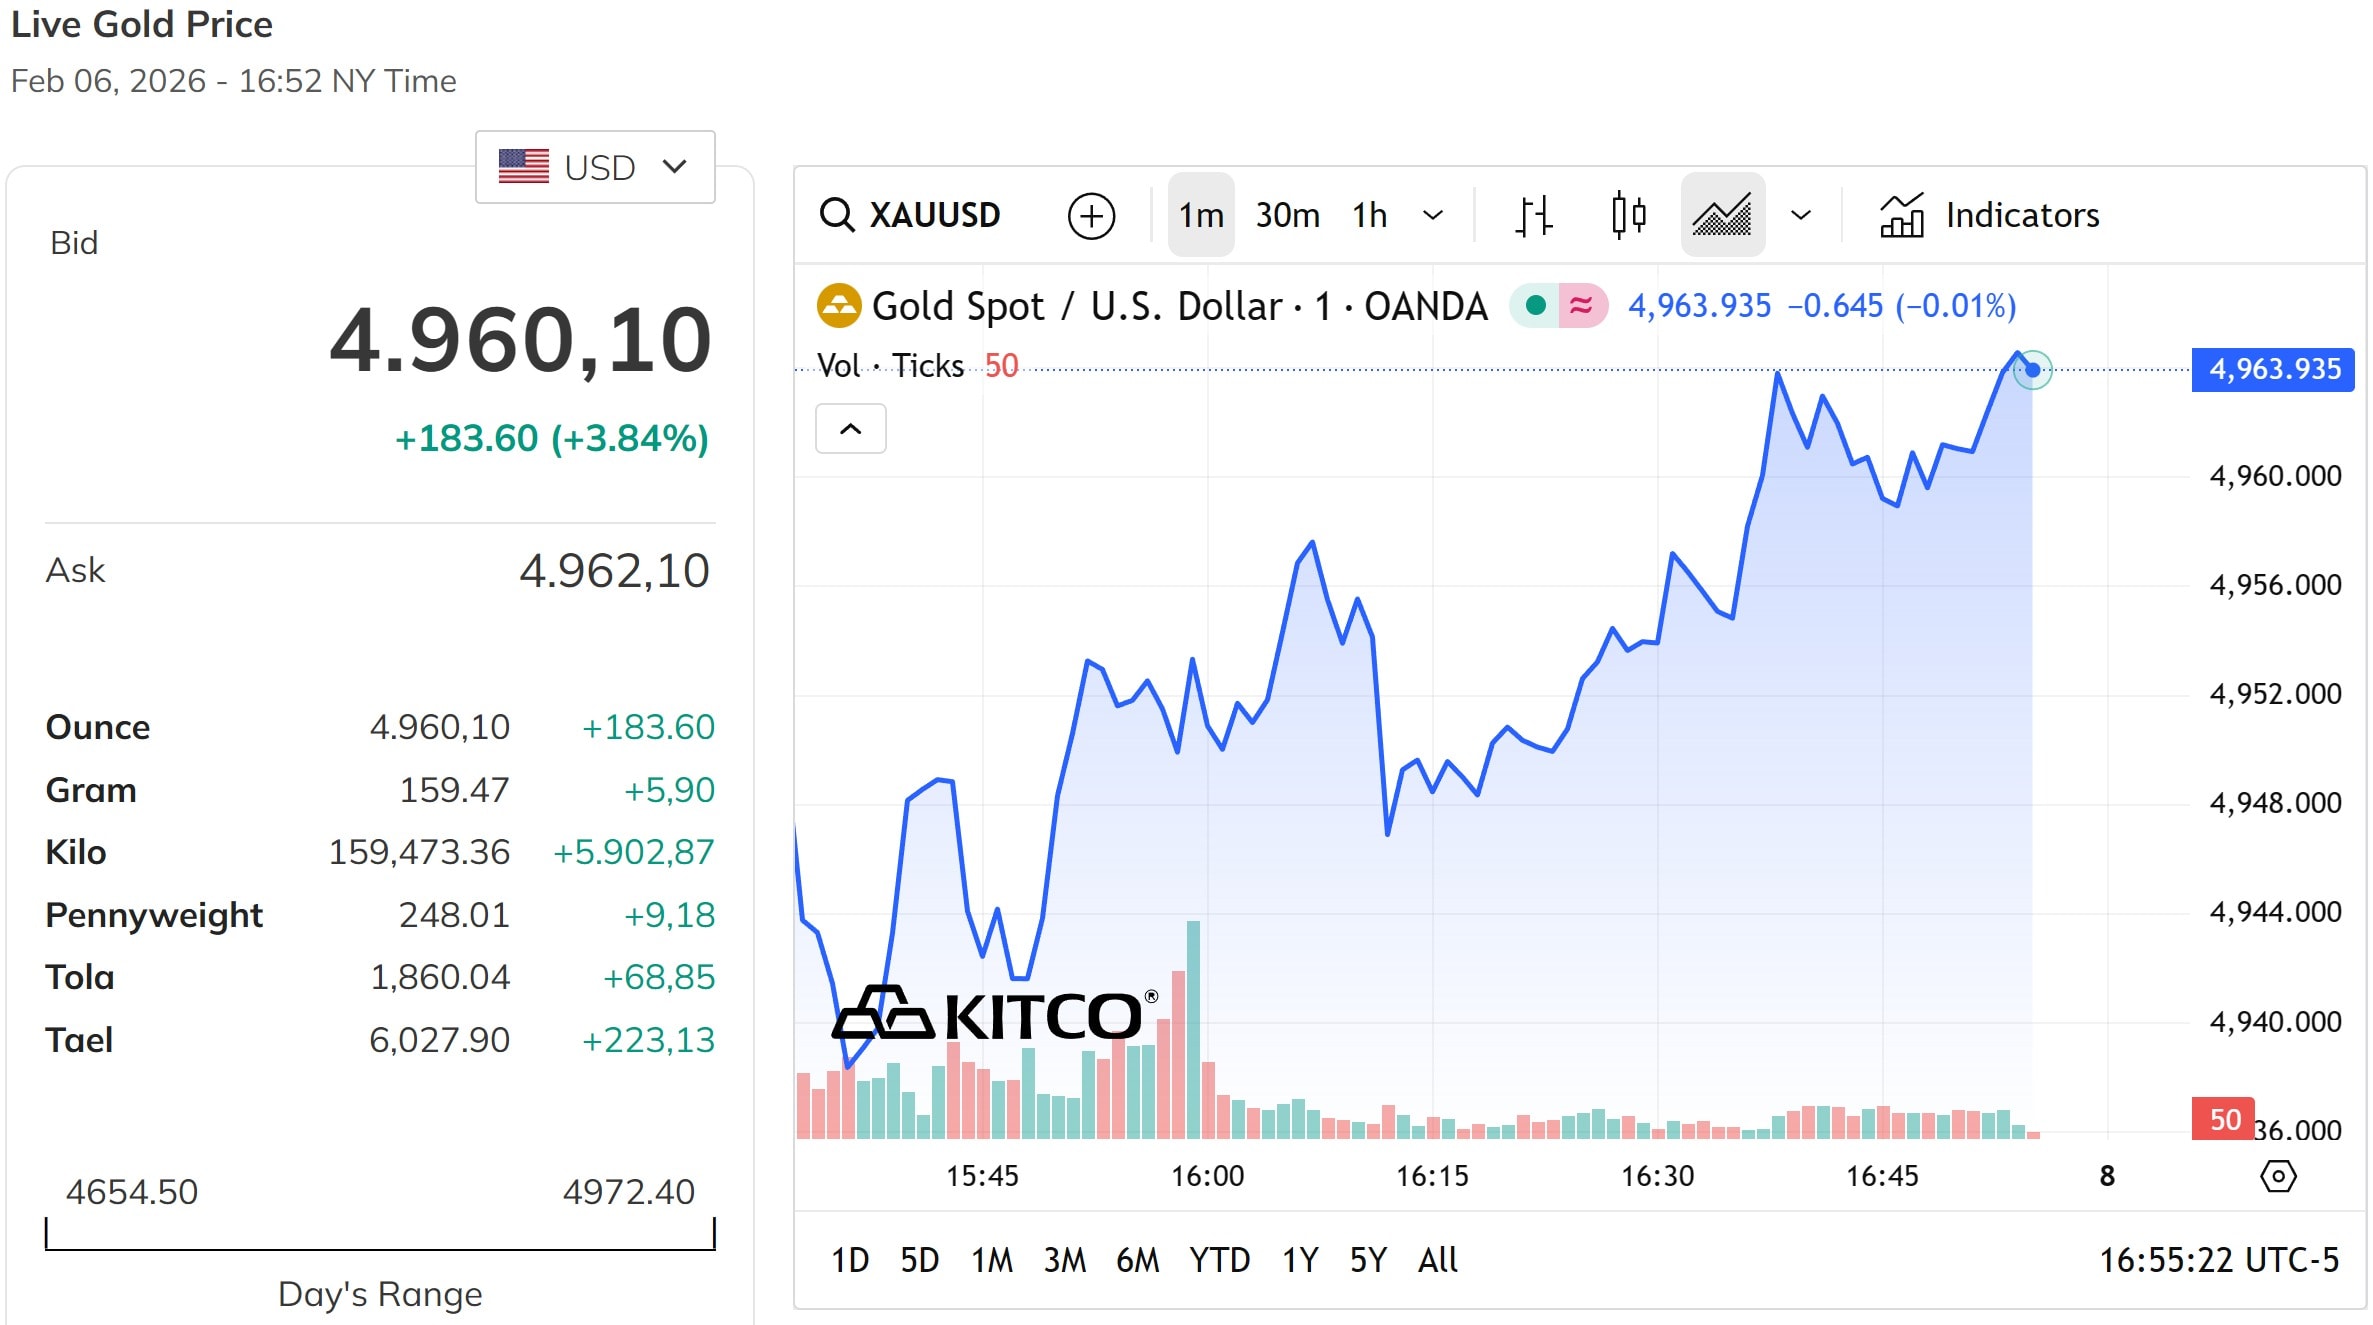Open the Indicators panel
The height and width of the screenshot is (1325, 2373).
click(2020, 214)
